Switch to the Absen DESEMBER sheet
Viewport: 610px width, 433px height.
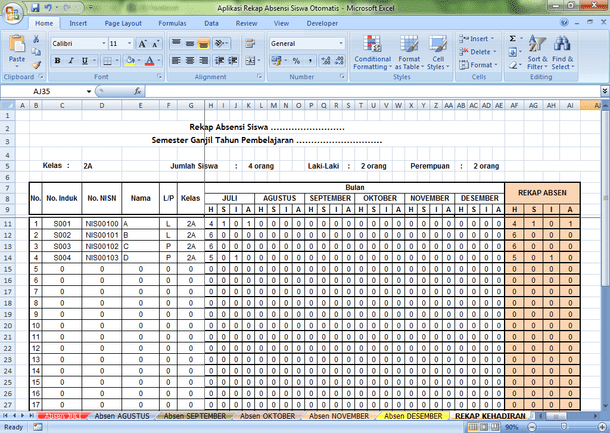coord(413,416)
